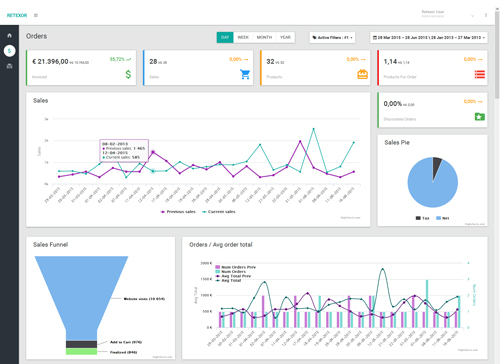Image resolution: width=500 pixels, height=364 pixels.
Task: Toggle Avg Total legend entry
Action: coord(228,280)
